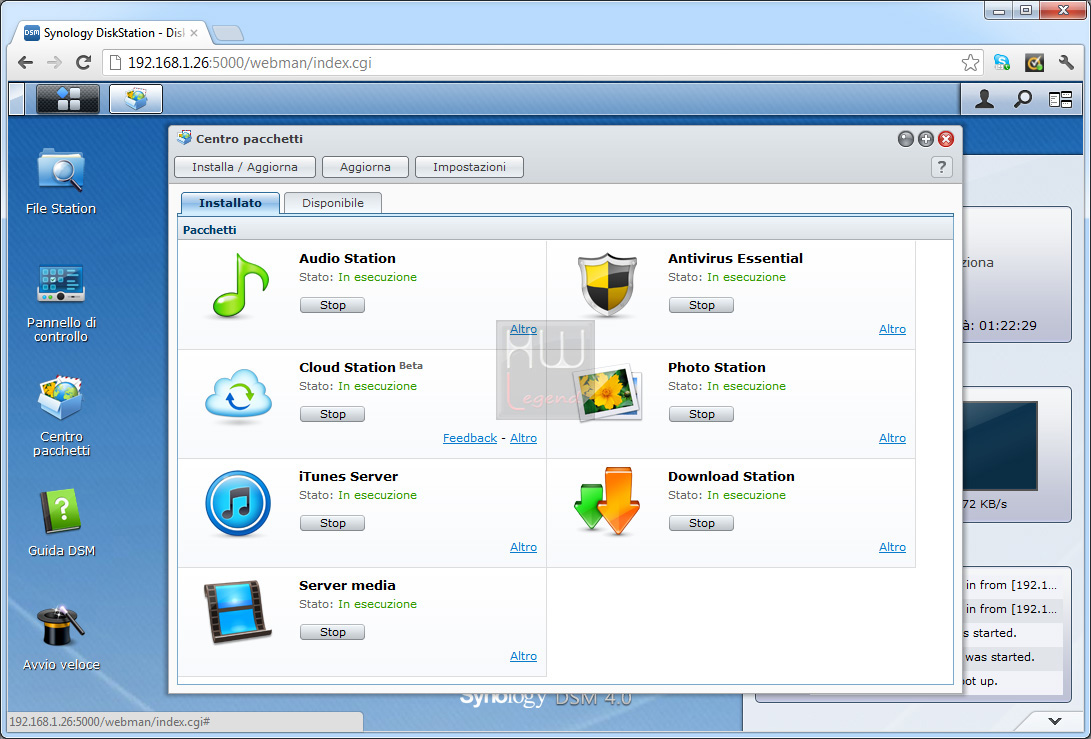The width and height of the screenshot is (1091, 739).
Task: Maximize the Centro pacchetti window
Action: (x=925, y=139)
